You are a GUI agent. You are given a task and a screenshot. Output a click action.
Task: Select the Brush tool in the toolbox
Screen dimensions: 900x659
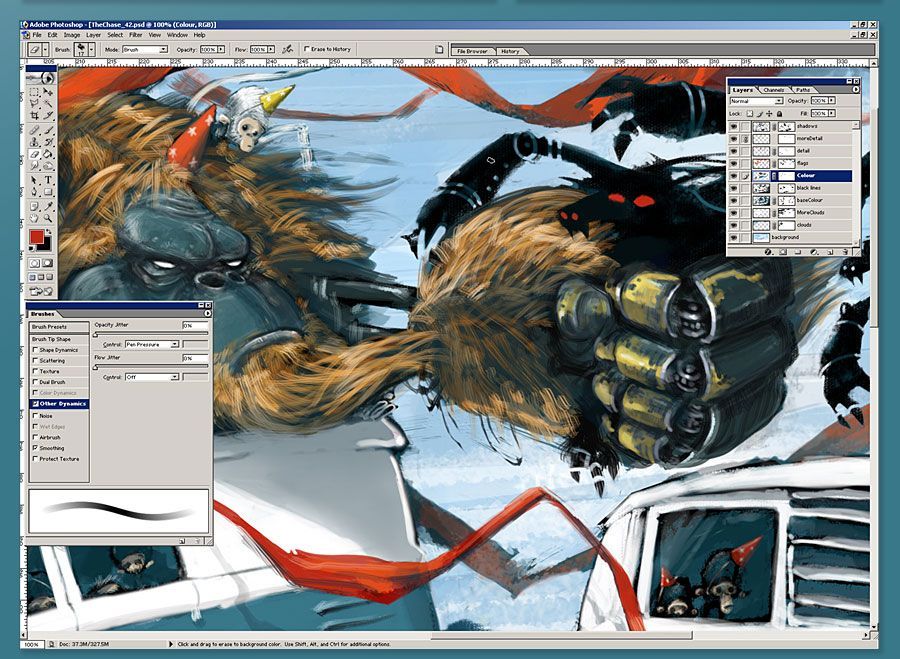coord(48,131)
